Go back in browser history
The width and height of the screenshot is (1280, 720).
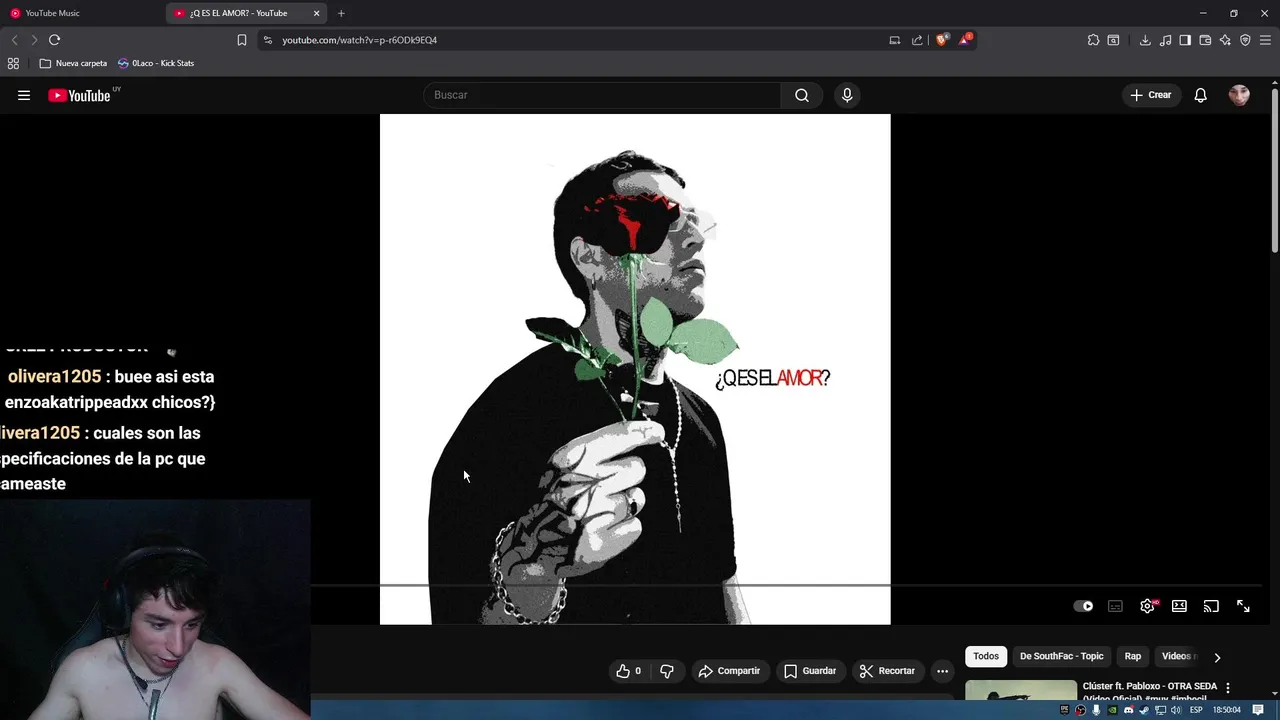point(14,40)
